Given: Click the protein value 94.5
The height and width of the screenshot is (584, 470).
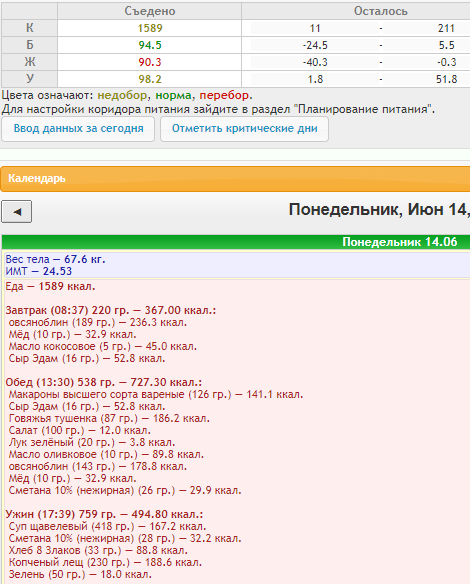Looking at the screenshot, I should click(150, 45).
